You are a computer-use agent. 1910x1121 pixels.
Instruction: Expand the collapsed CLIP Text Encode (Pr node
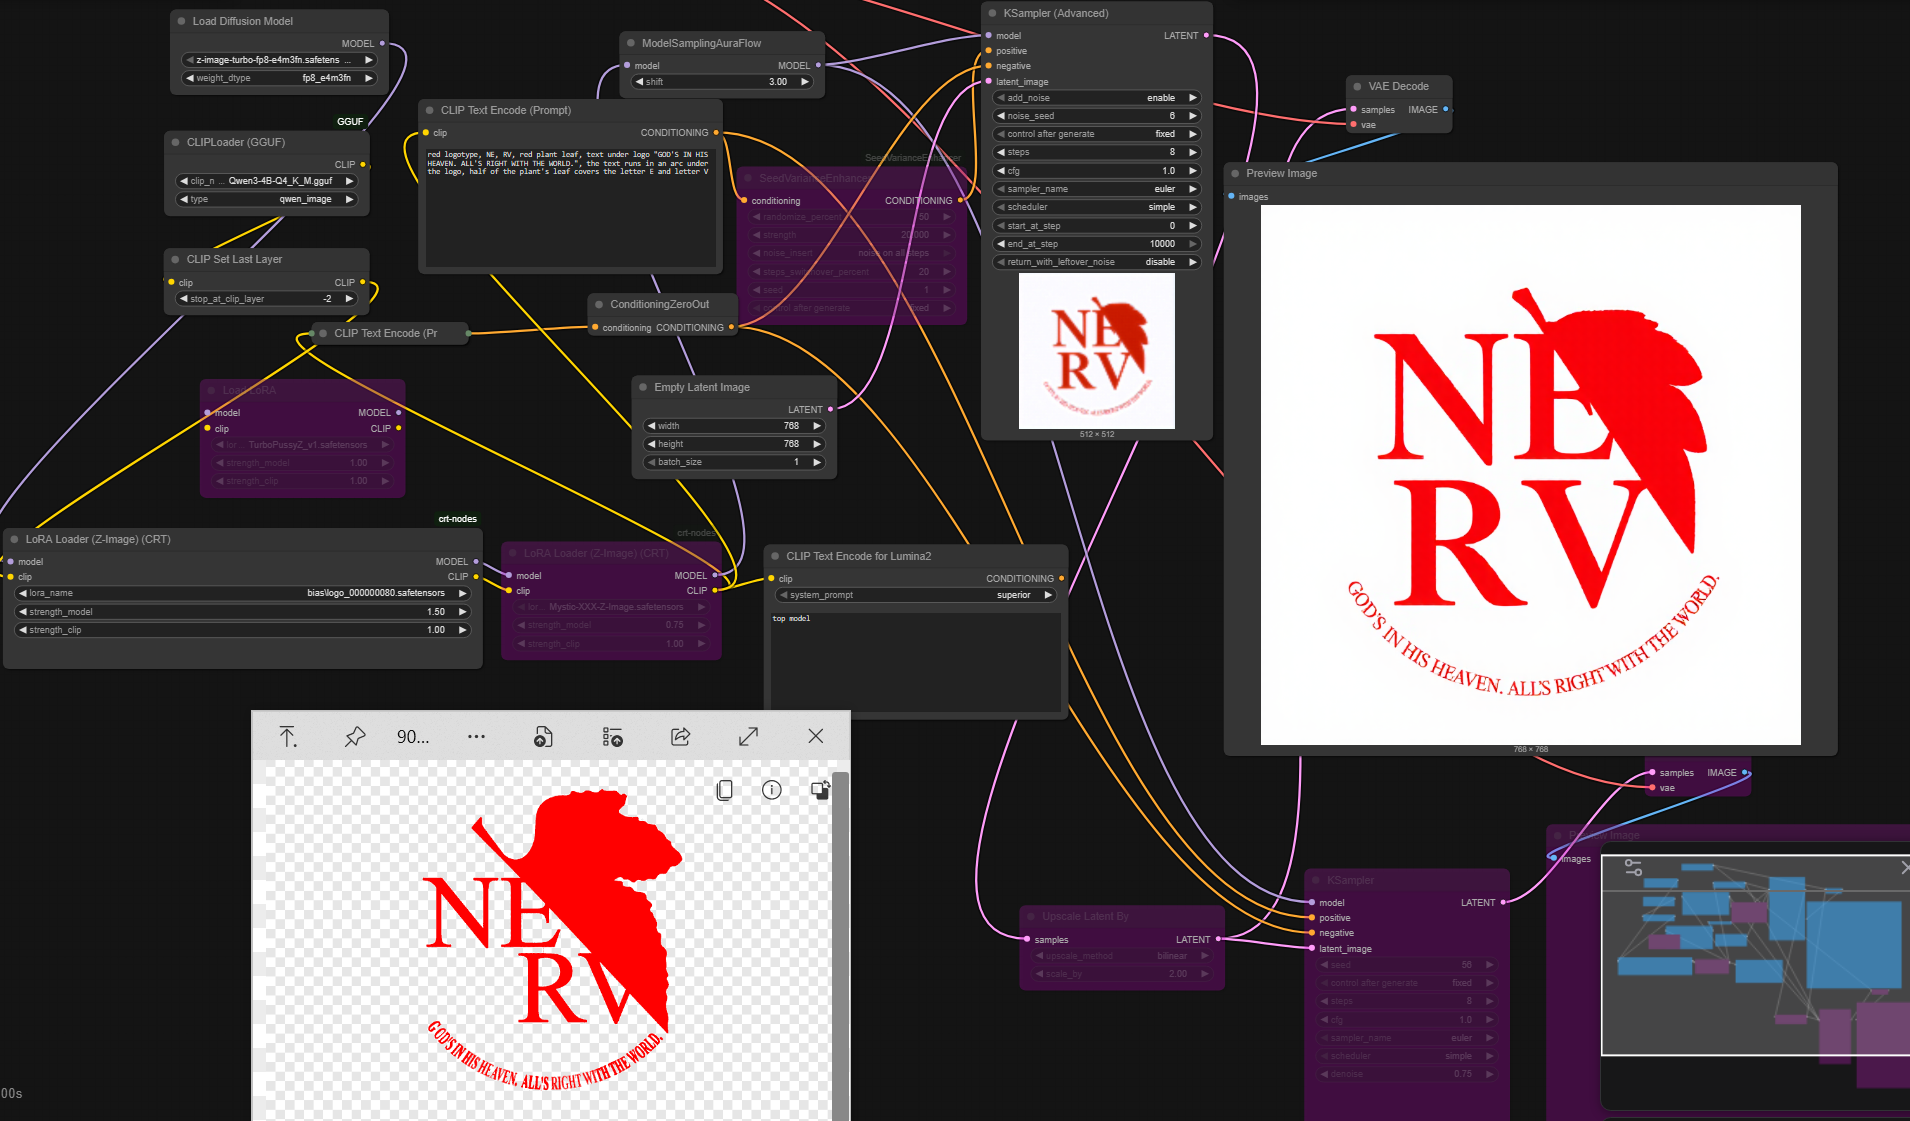coord(323,333)
